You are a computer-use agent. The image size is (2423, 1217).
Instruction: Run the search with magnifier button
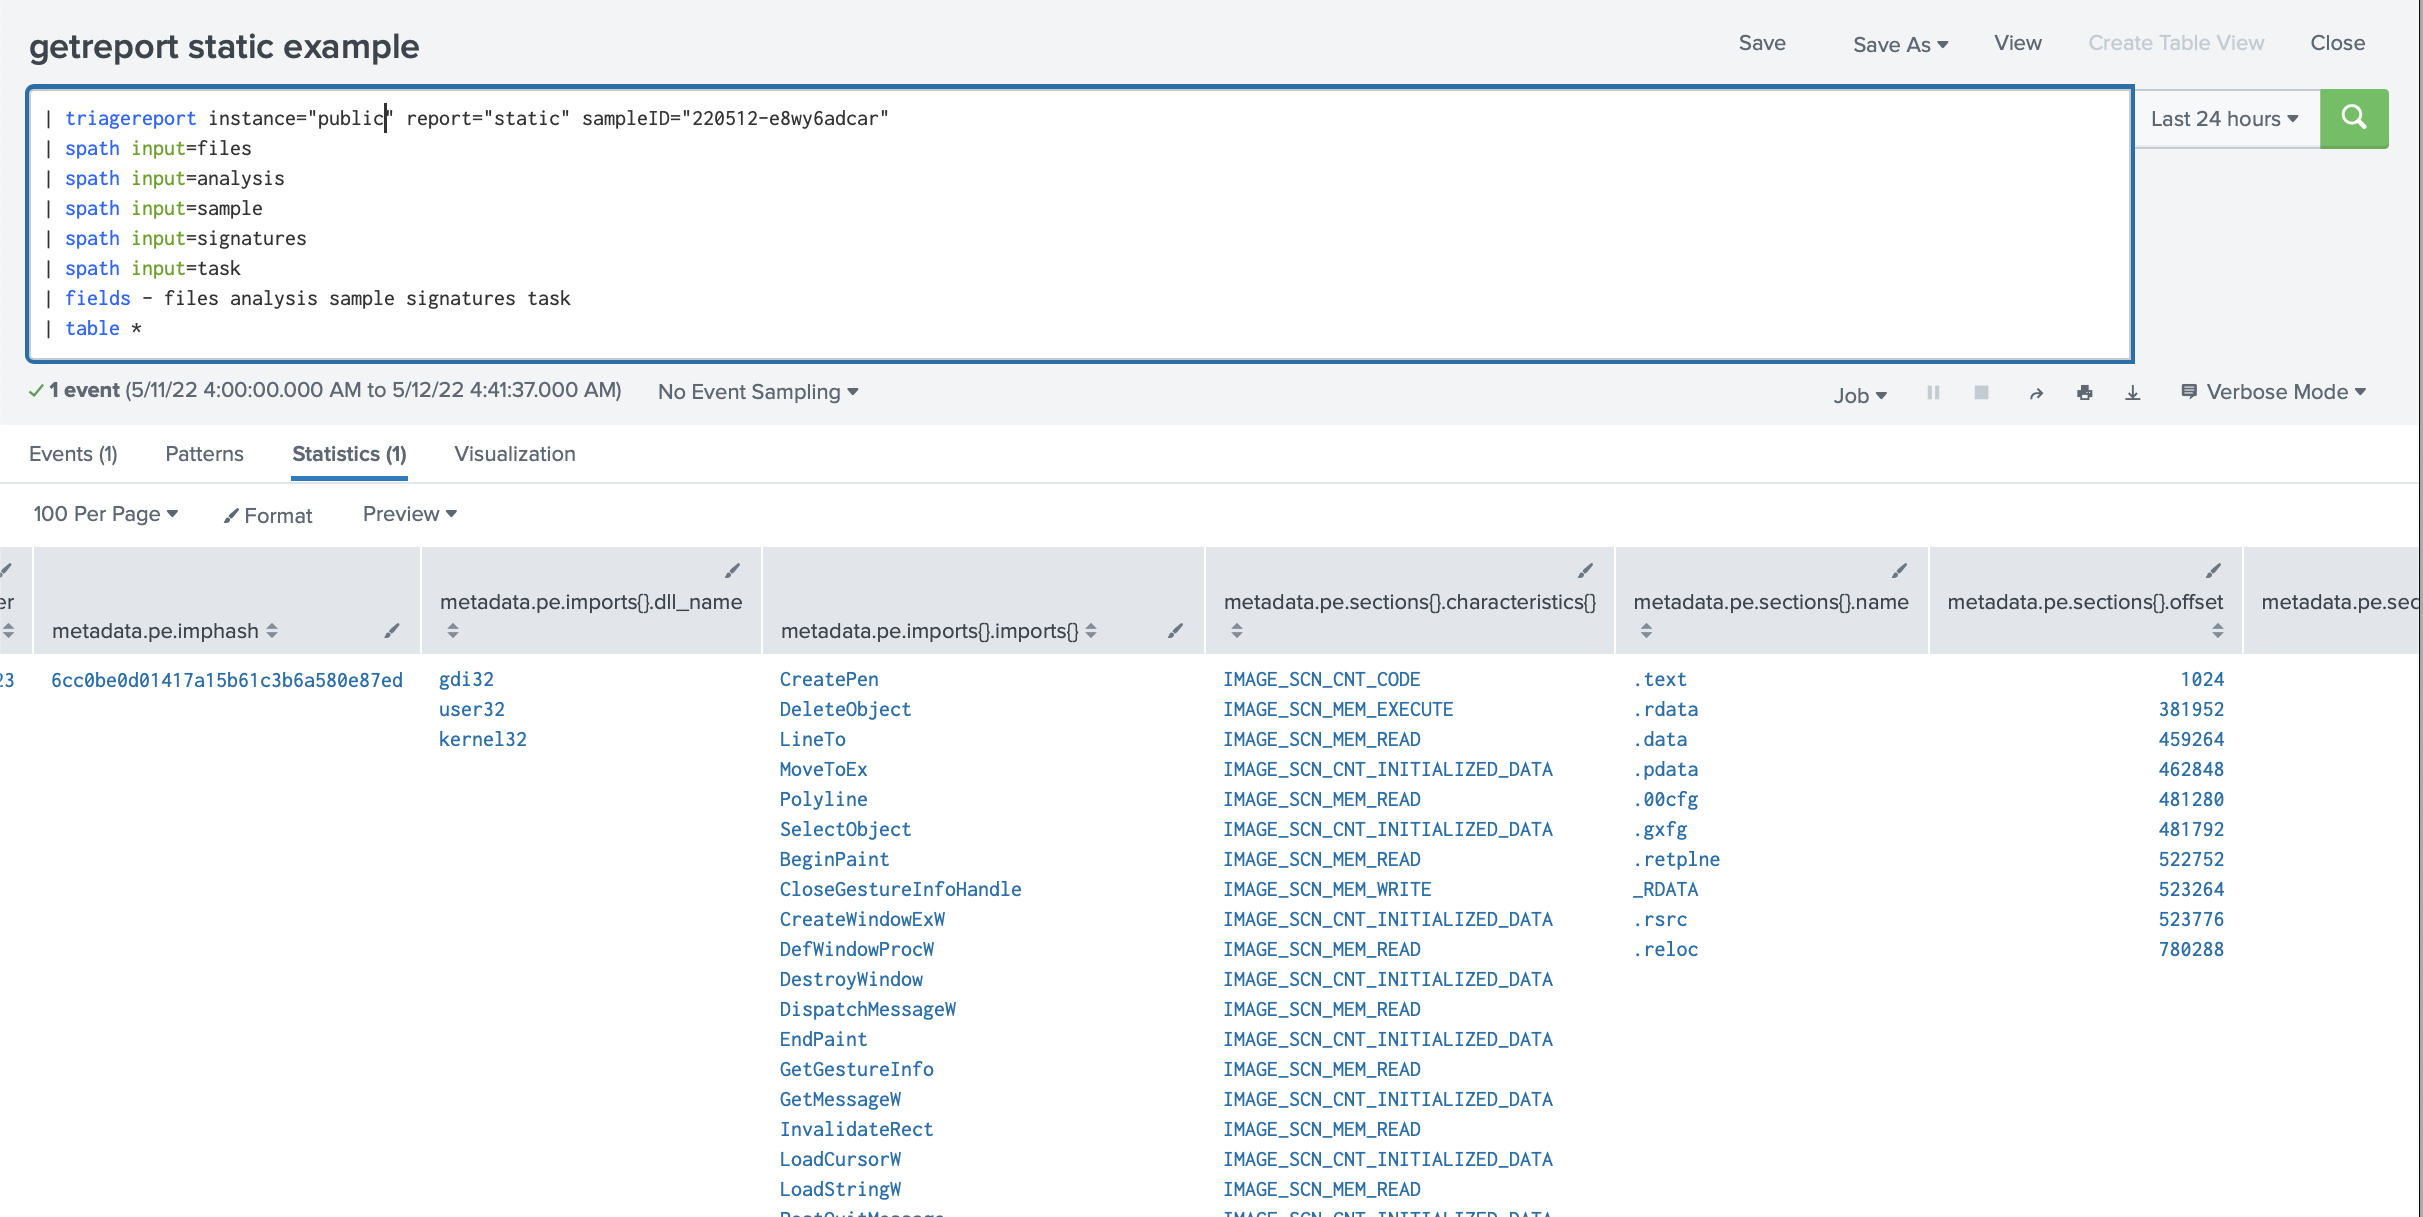pyautogui.click(x=2353, y=118)
